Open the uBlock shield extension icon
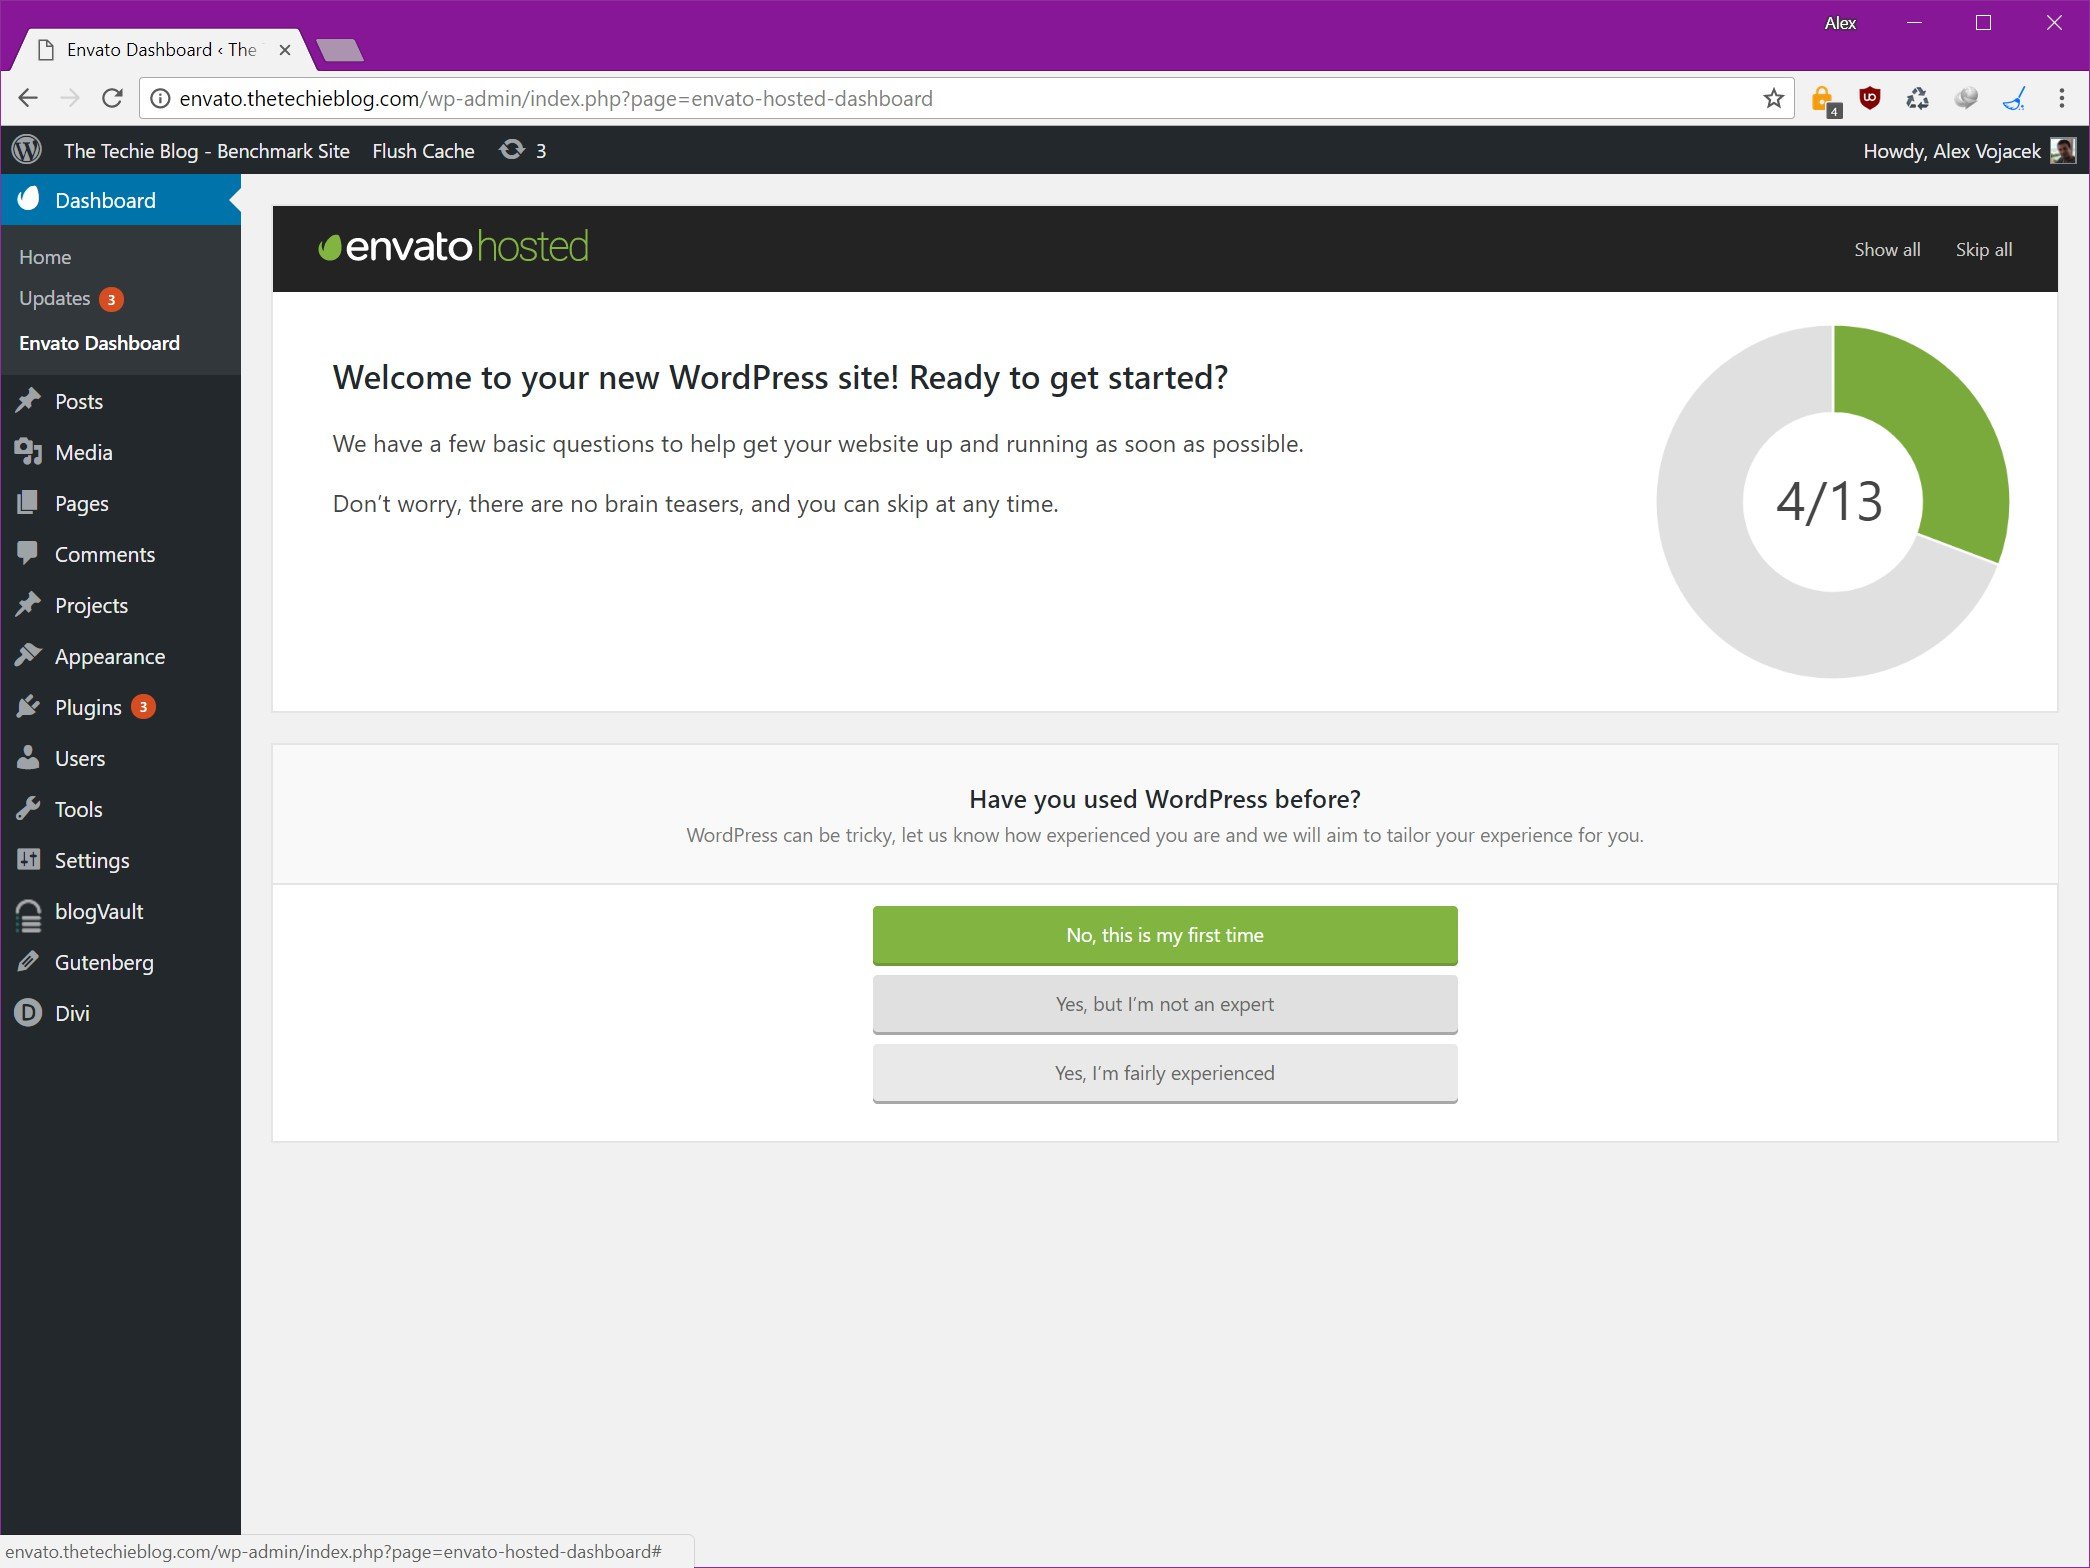 point(1869,98)
